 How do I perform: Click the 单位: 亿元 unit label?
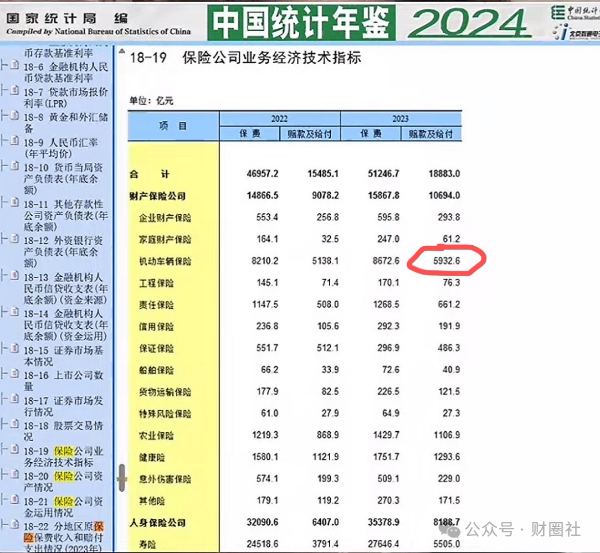click(151, 101)
